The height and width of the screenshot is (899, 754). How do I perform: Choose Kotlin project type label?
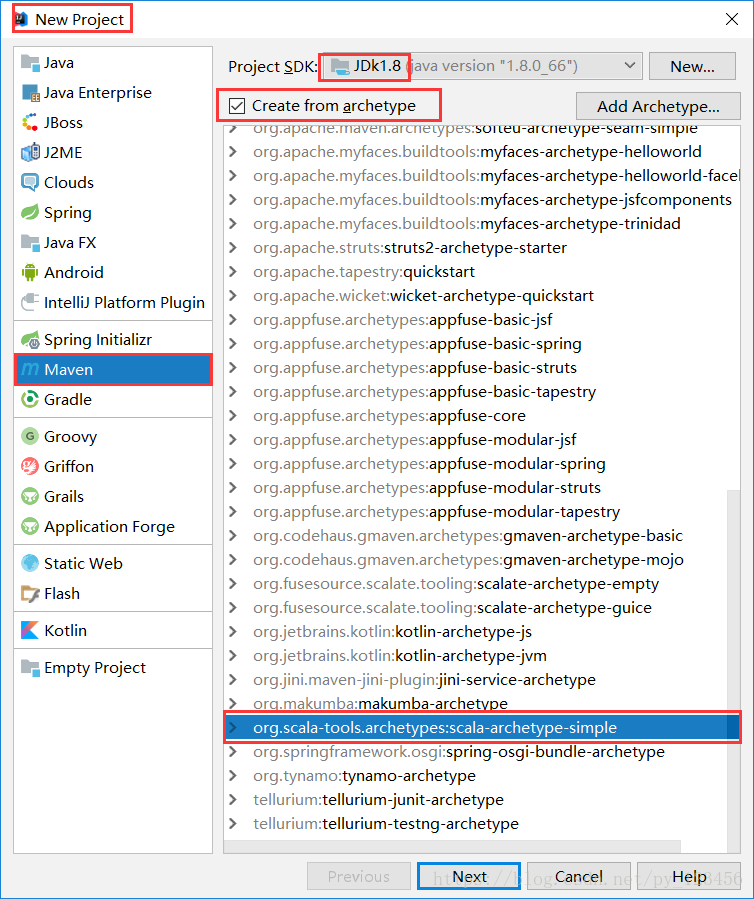65,630
